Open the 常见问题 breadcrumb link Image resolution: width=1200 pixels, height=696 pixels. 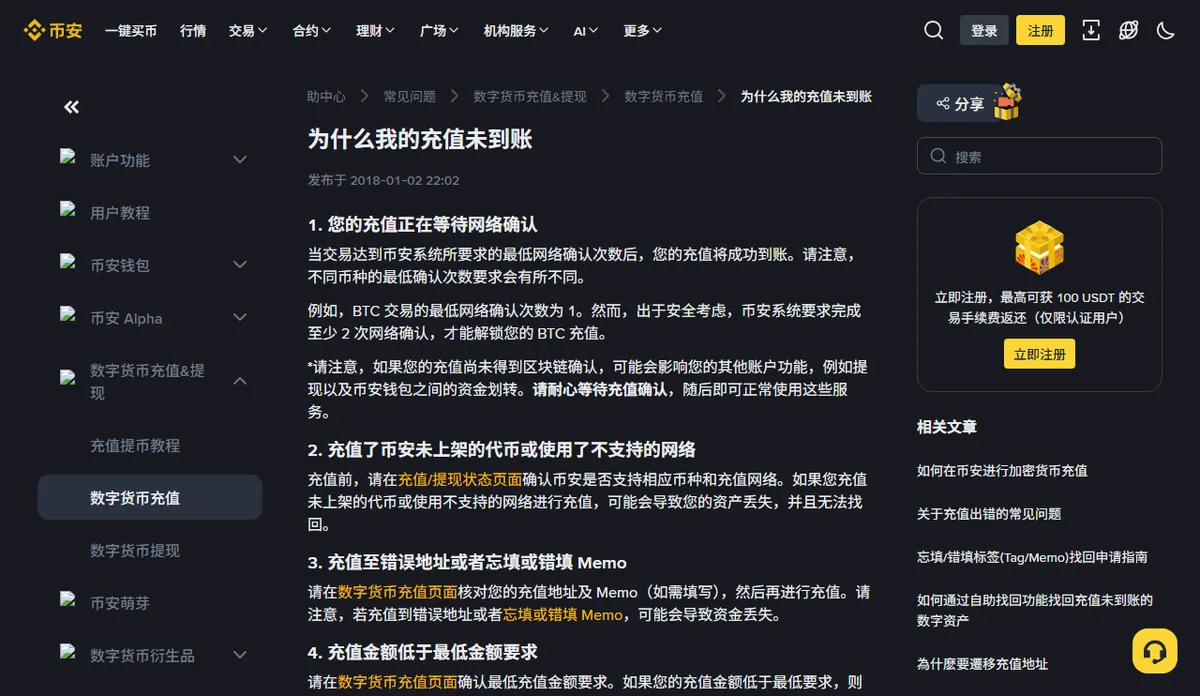[410, 97]
